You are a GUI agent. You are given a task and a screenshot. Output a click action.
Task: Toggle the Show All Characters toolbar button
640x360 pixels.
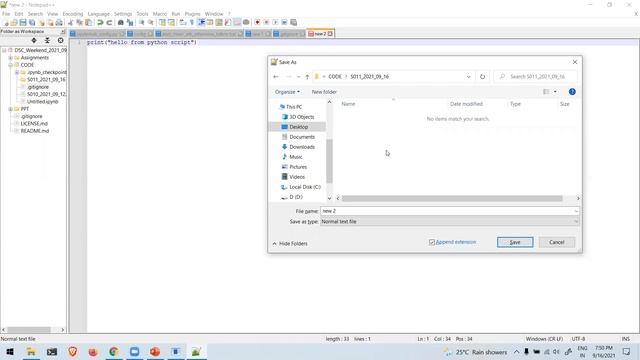(191, 22)
